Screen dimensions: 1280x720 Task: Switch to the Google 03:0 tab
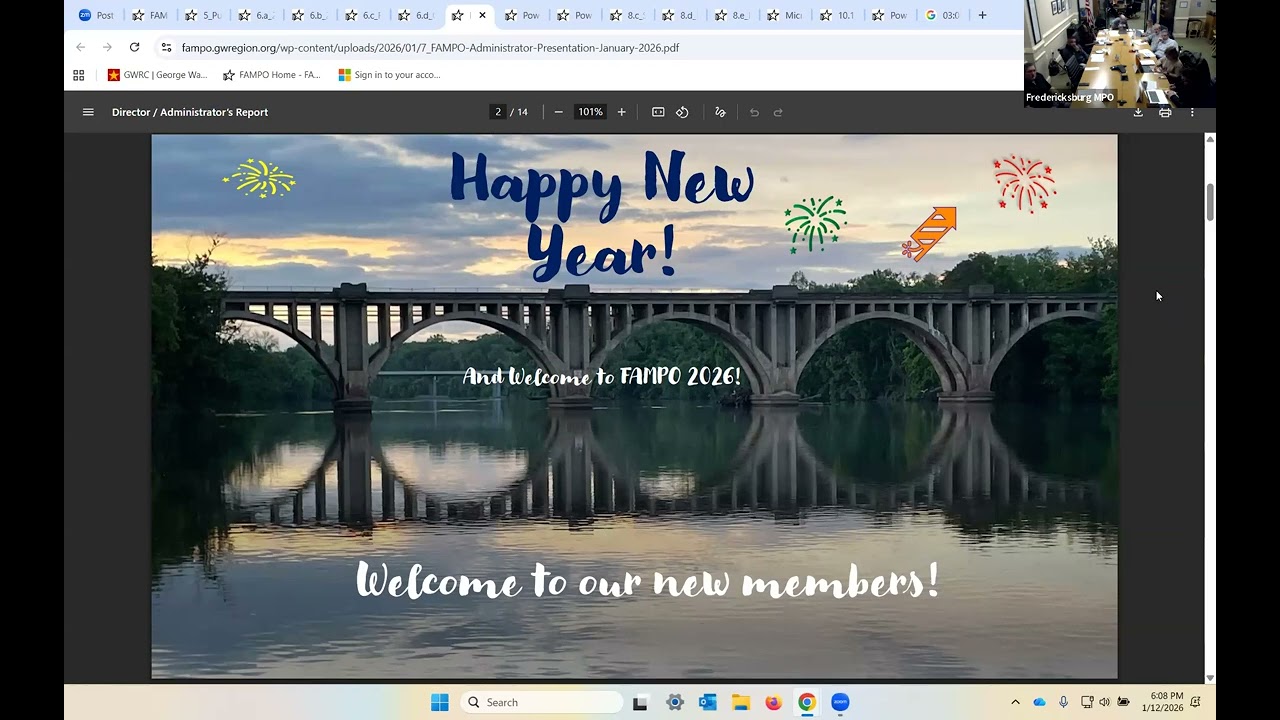943,15
